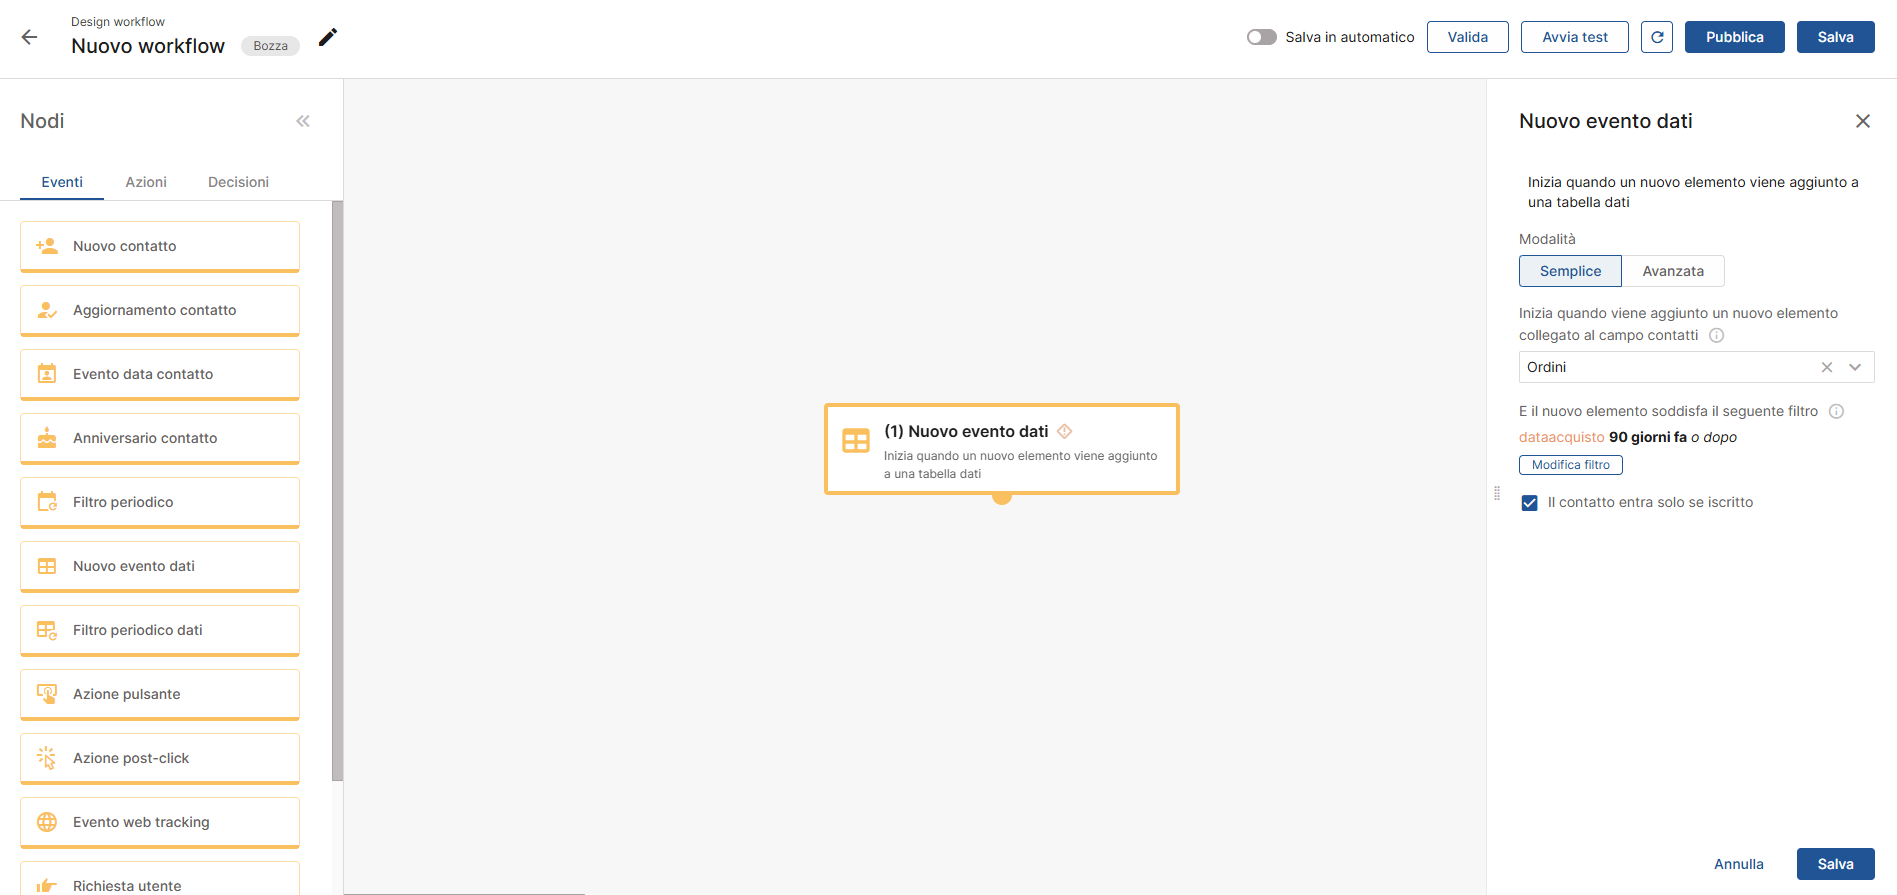This screenshot has height=895, width=1897.
Task: Uncheck Il contatto entra solo se iscritto
Action: click(x=1529, y=503)
